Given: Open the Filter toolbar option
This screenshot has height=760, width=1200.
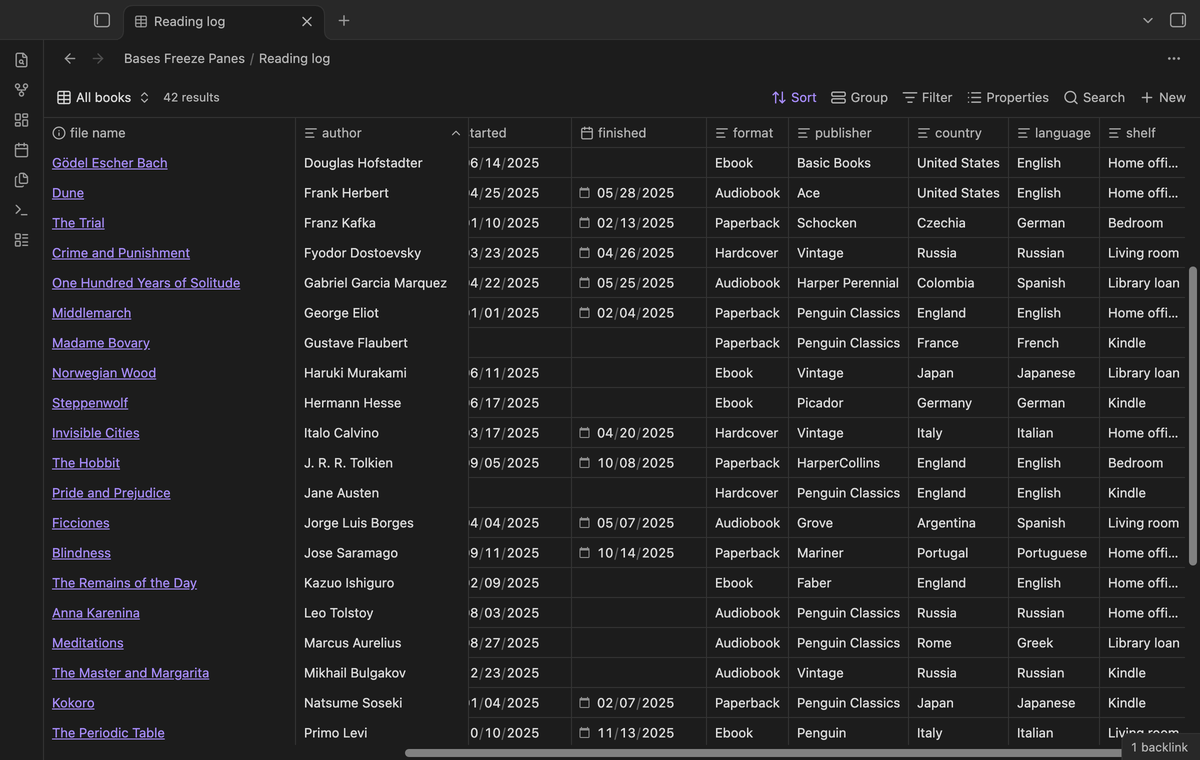Looking at the screenshot, I should [927, 97].
